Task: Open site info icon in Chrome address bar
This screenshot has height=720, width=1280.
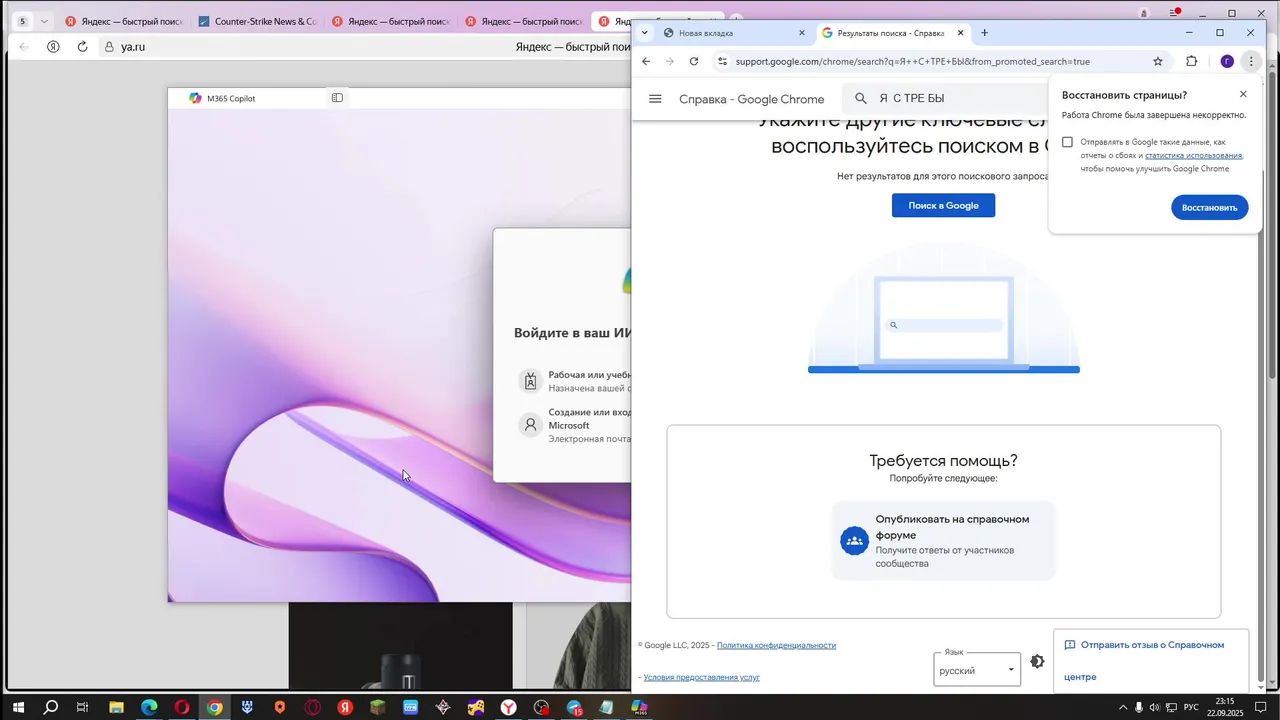Action: (722, 61)
